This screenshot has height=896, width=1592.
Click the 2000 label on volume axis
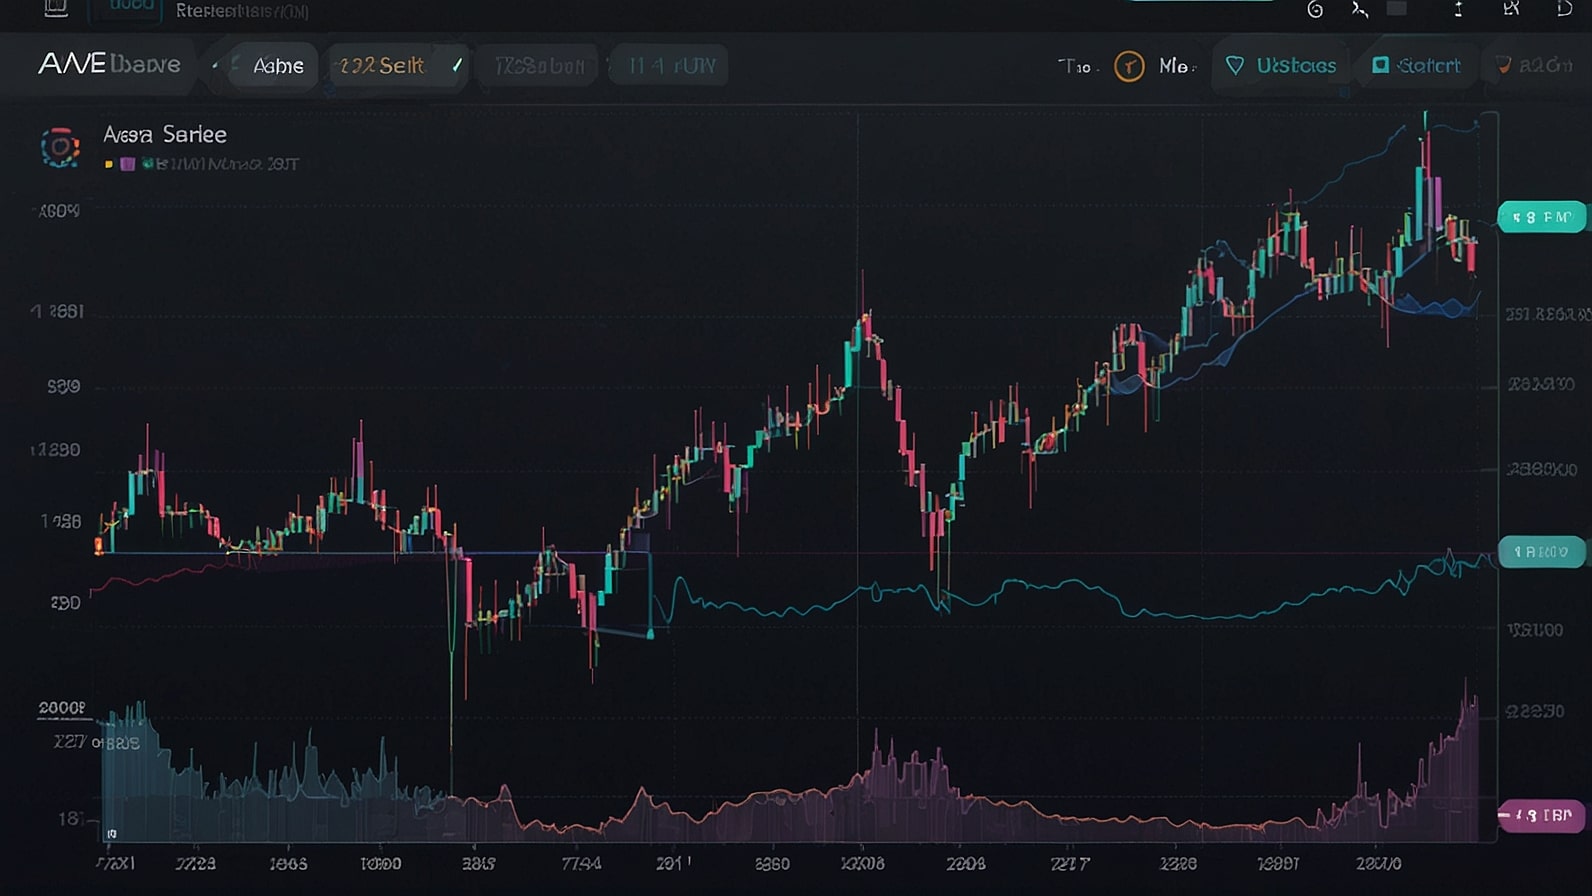pos(62,708)
